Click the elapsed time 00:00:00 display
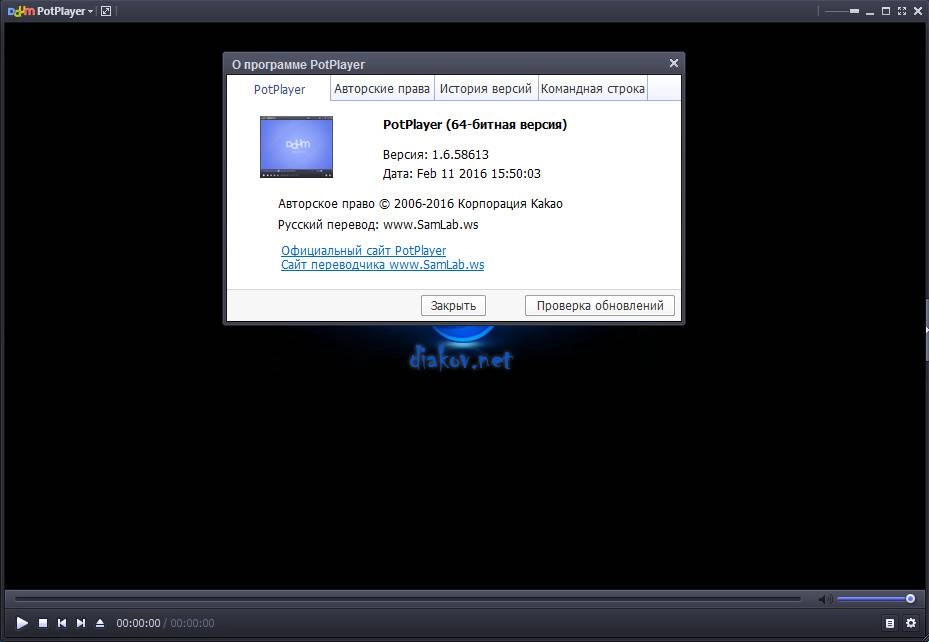 (138, 623)
